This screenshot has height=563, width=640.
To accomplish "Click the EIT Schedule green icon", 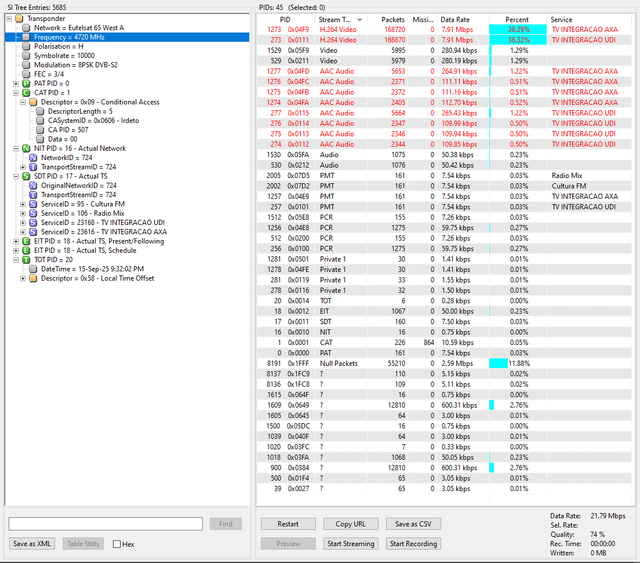I will 26,250.
